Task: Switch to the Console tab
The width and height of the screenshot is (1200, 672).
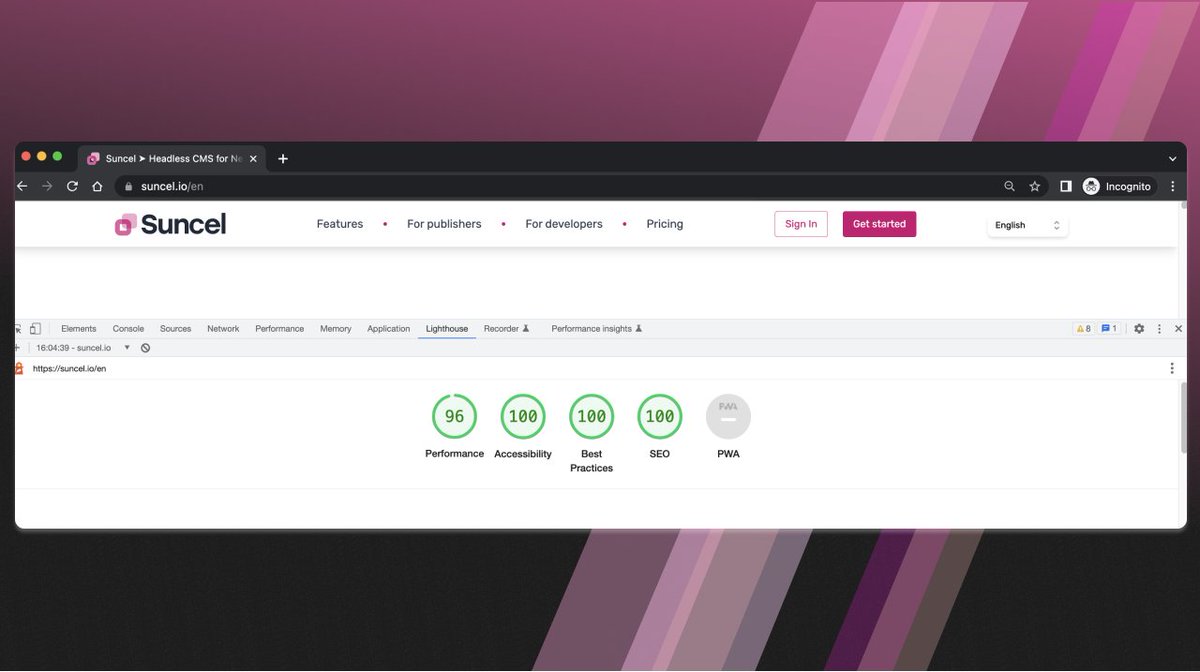Action: tap(128, 328)
